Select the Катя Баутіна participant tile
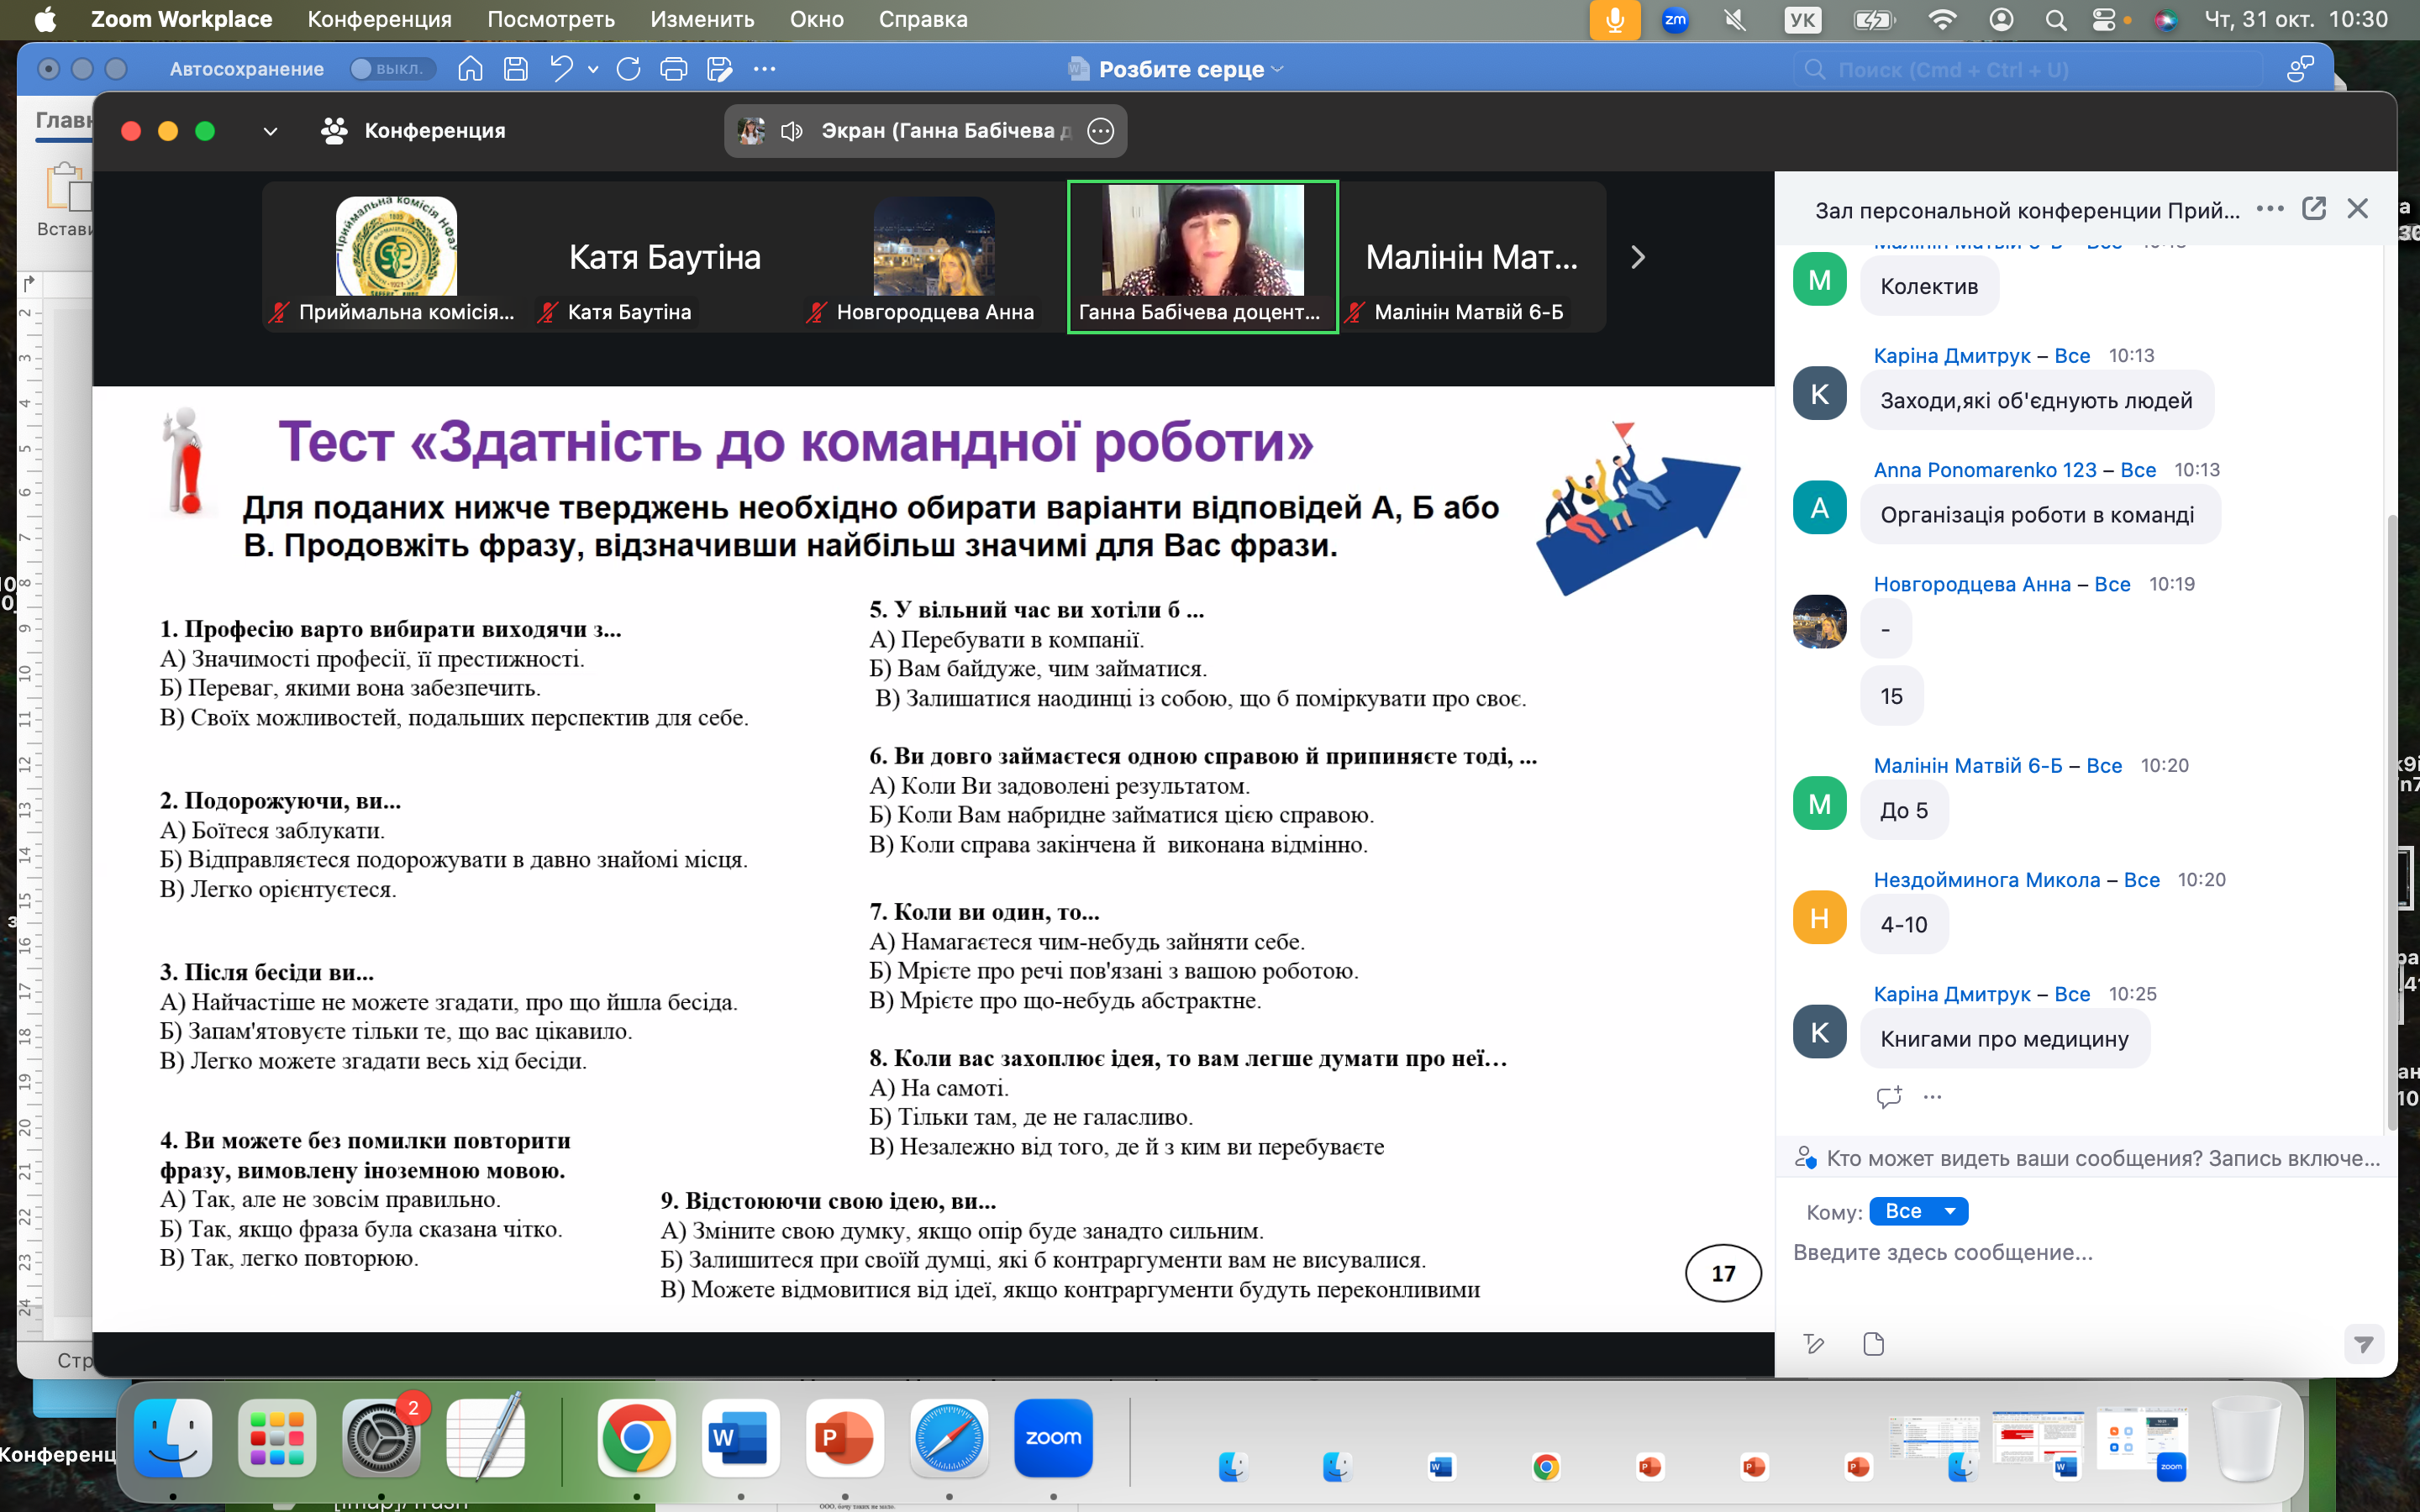The height and width of the screenshot is (1512, 2420). pyautogui.click(x=665, y=257)
